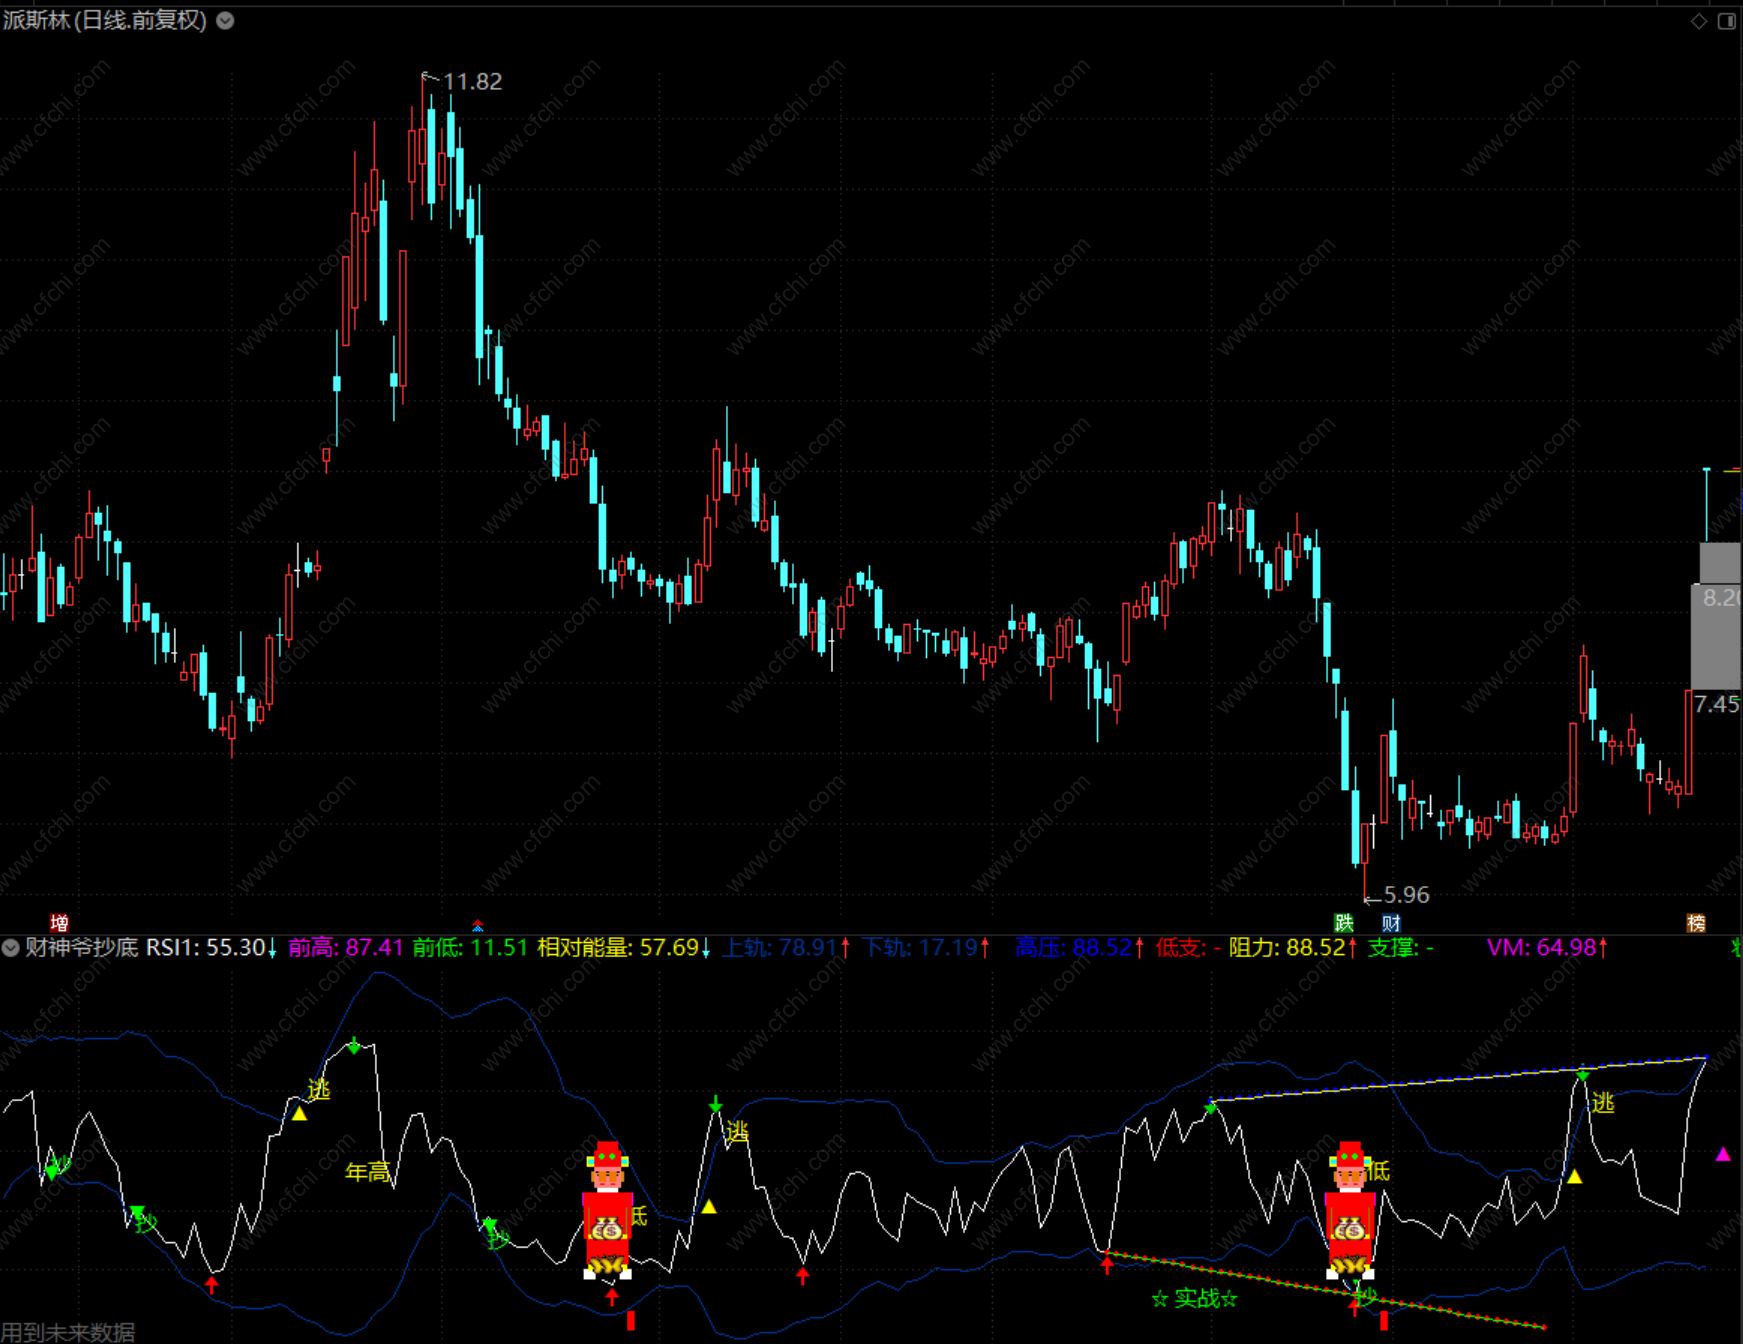This screenshot has width=1743, height=1344.
Task: Click the leftmost red up arrow in indicator
Action: (x=211, y=1285)
